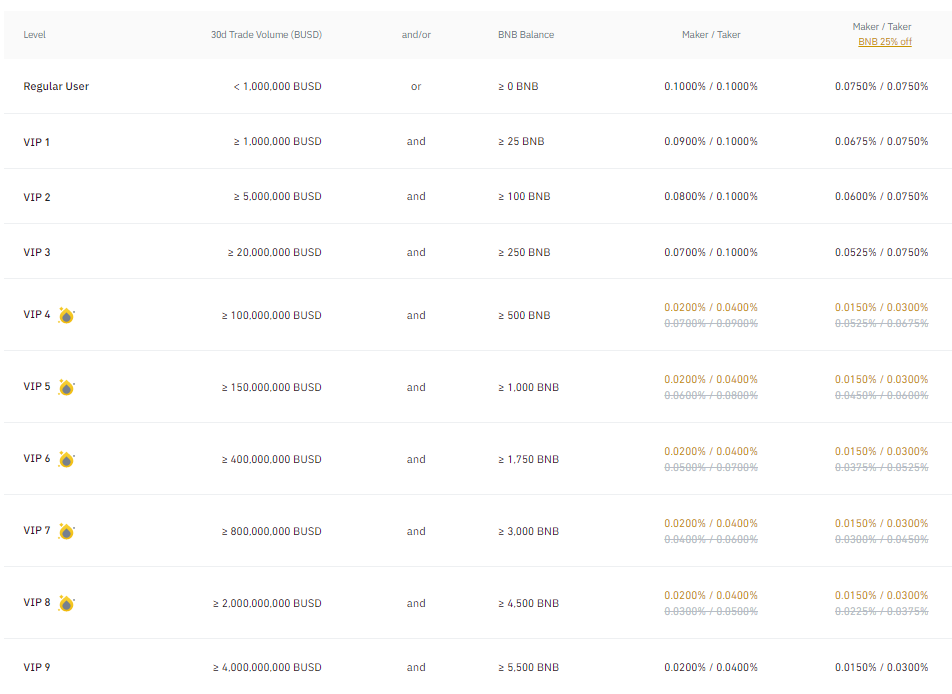Click the ≥ 3,000 BNB balance cell
Viewport: 952px width, 694px height.
(x=529, y=531)
